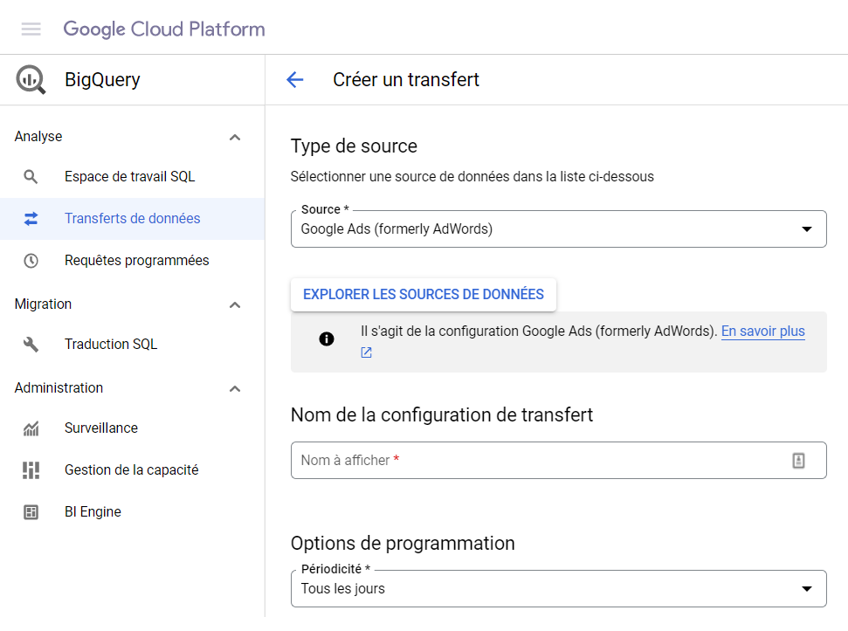Open the hamburger navigation menu

pyautogui.click(x=31, y=29)
